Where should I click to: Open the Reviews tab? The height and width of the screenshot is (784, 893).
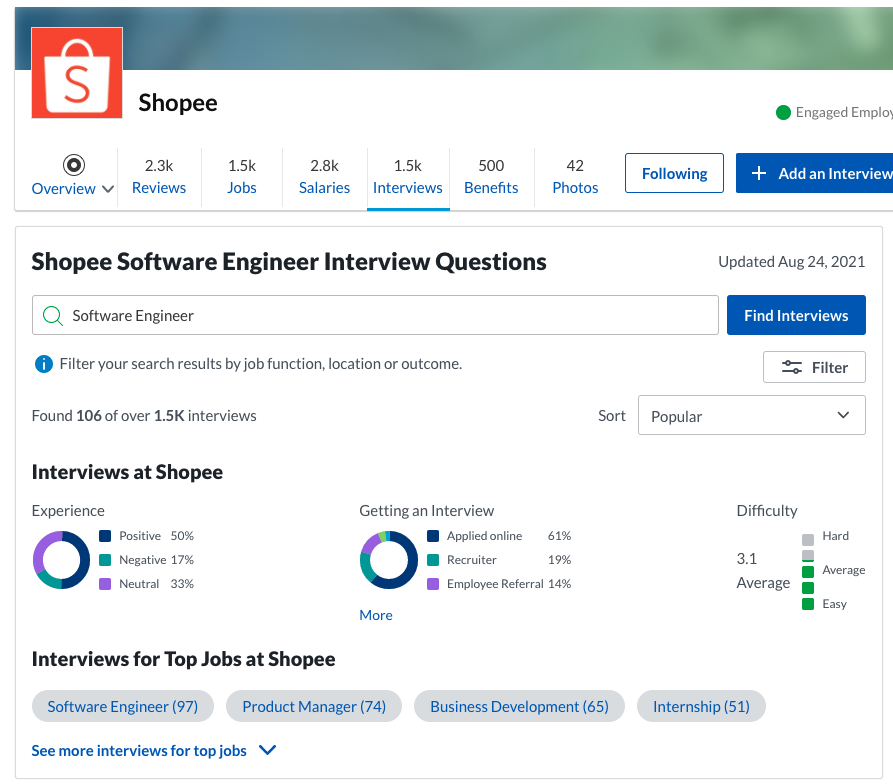[159, 177]
